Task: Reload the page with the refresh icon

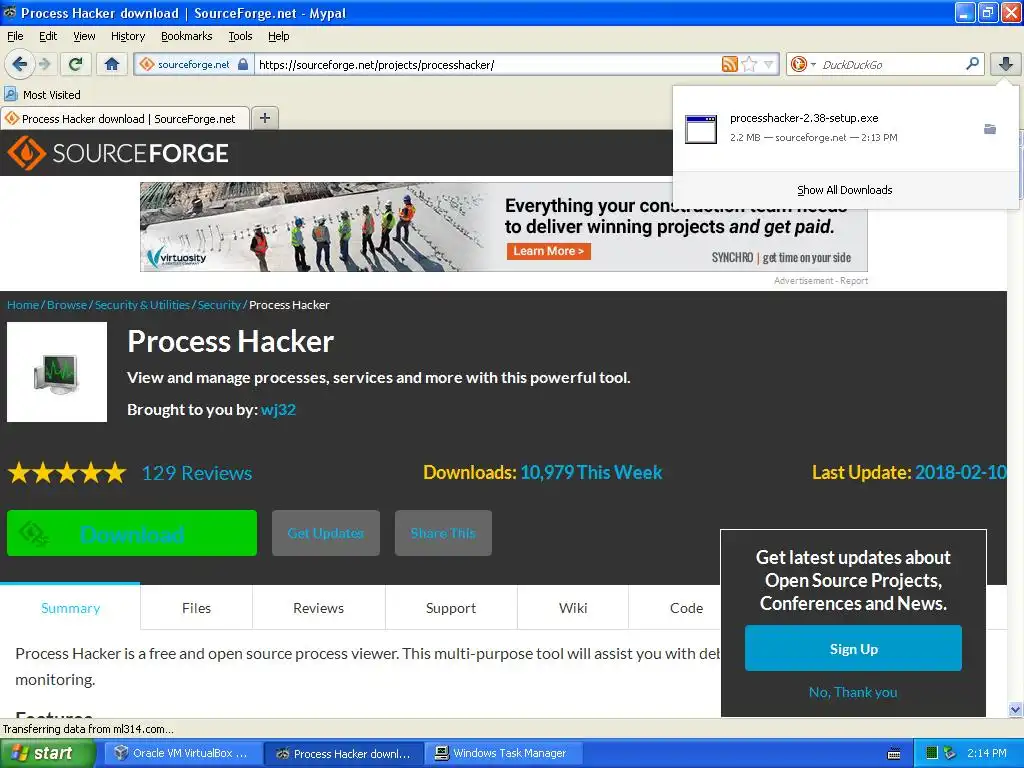Action: pyautogui.click(x=75, y=64)
